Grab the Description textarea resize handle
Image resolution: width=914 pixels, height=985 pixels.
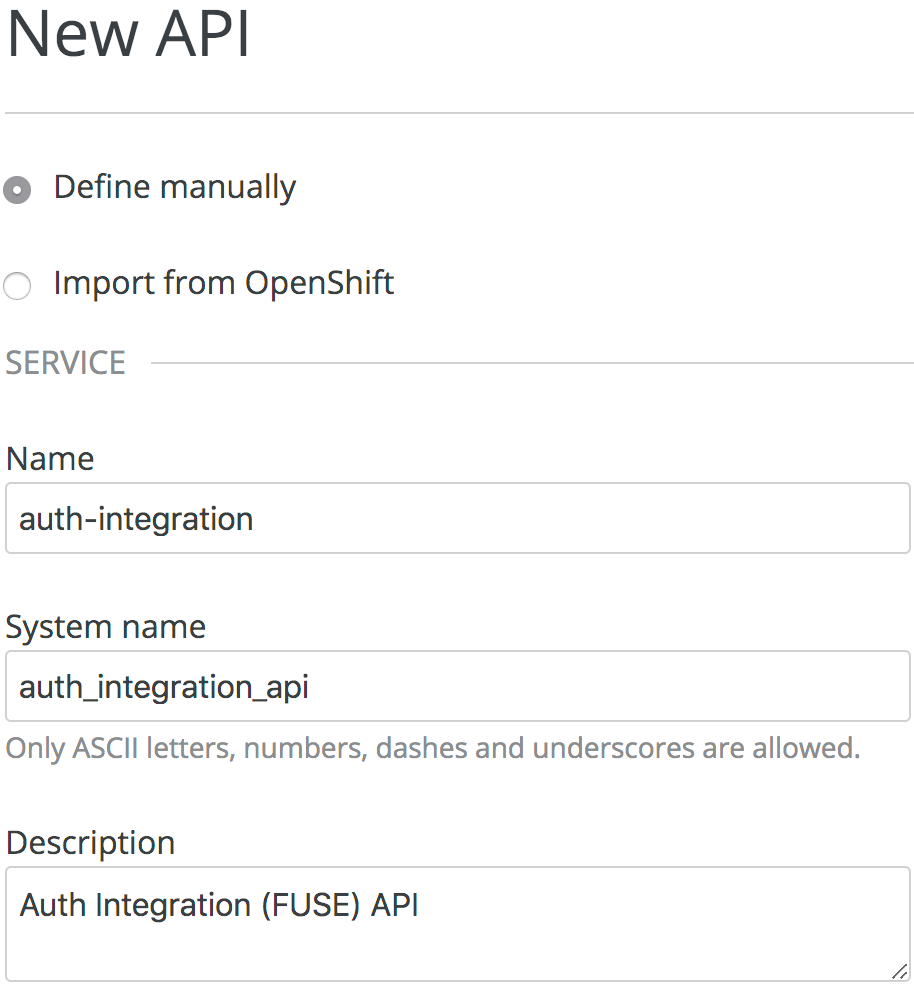[x=899, y=970]
